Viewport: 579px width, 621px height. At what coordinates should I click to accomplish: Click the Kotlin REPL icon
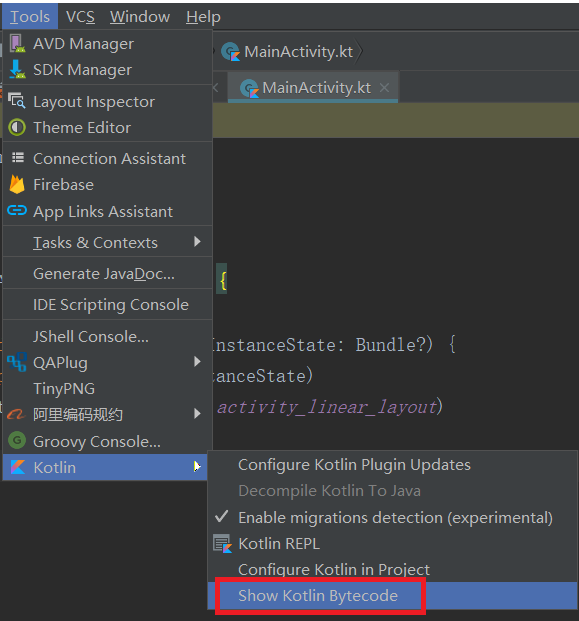tap(223, 543)
